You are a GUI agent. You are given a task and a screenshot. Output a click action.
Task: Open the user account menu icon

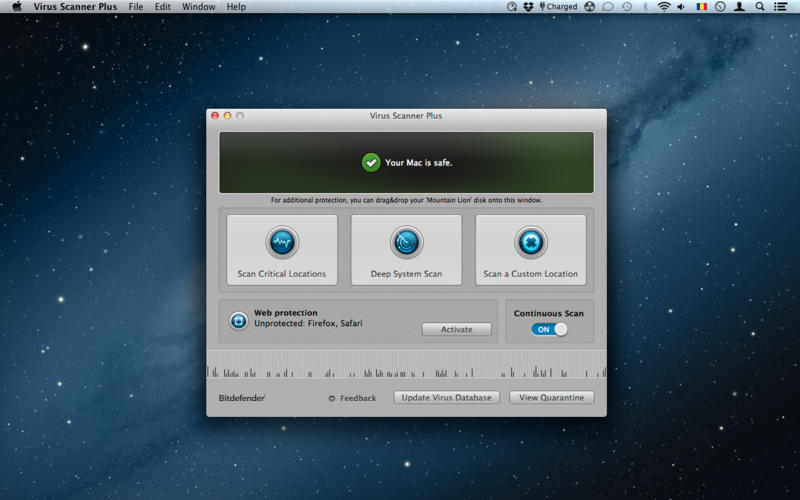click(739, 7)
